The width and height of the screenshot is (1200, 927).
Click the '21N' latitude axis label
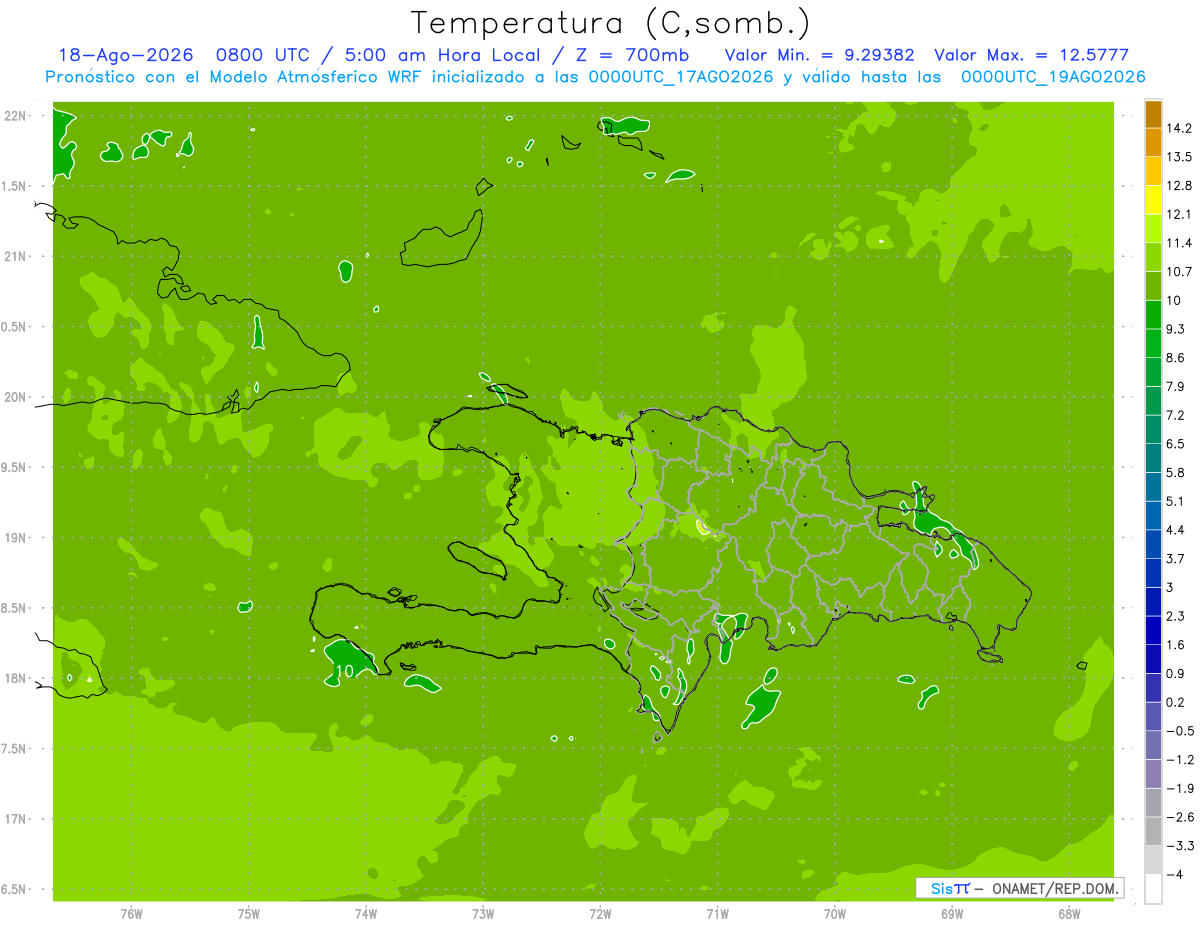point(15,256)
